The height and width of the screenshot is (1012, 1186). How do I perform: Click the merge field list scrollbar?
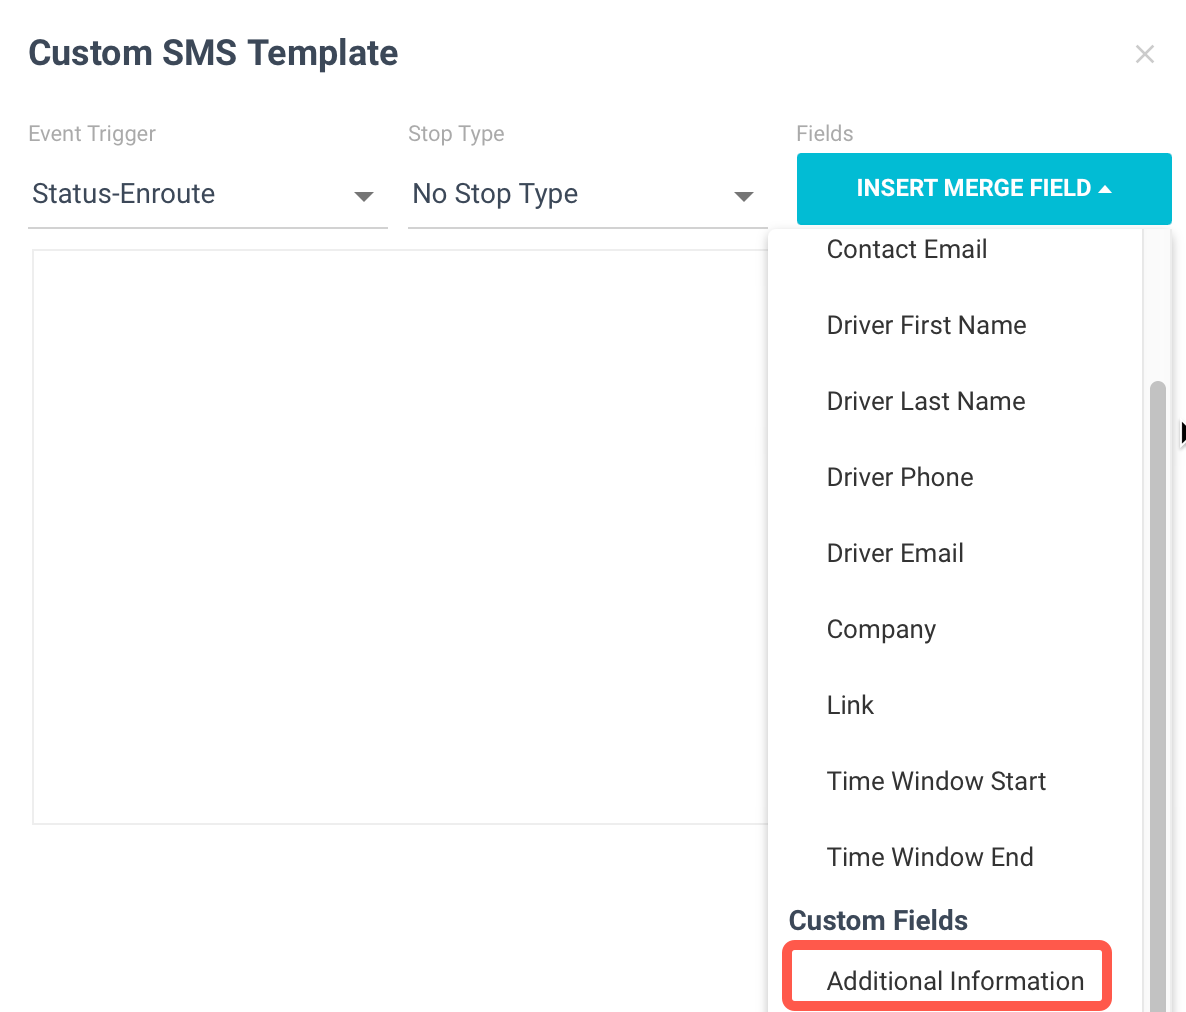(x=1157, y=696)
